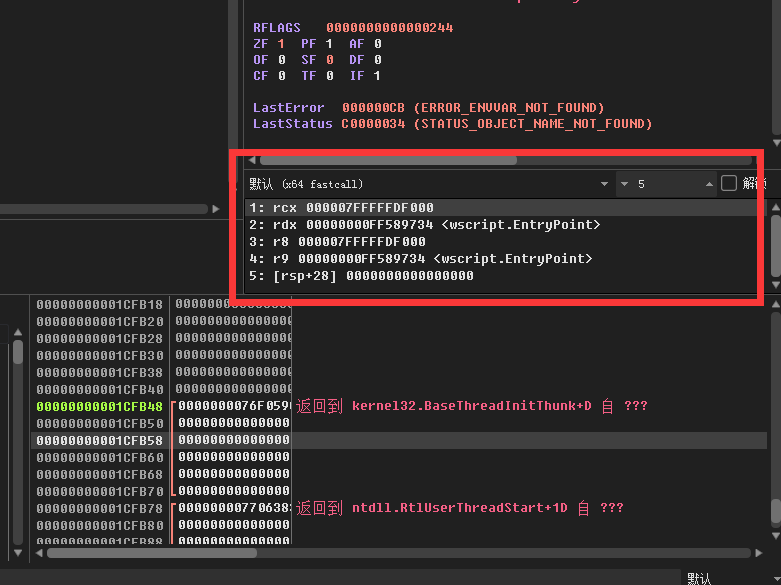The height and width of the screenshot is (585, 781).
Task: Toggle the TF flag value
Action: click(x=330, y=76)
